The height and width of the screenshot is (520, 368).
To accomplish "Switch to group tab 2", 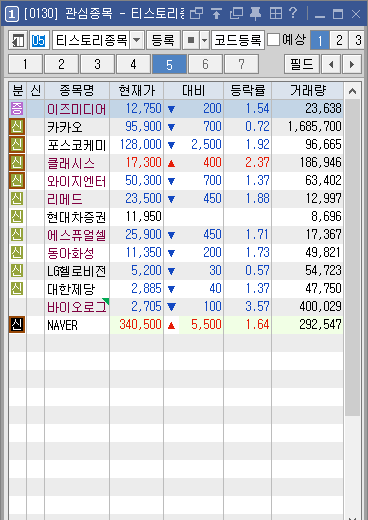I will point(61,64).
